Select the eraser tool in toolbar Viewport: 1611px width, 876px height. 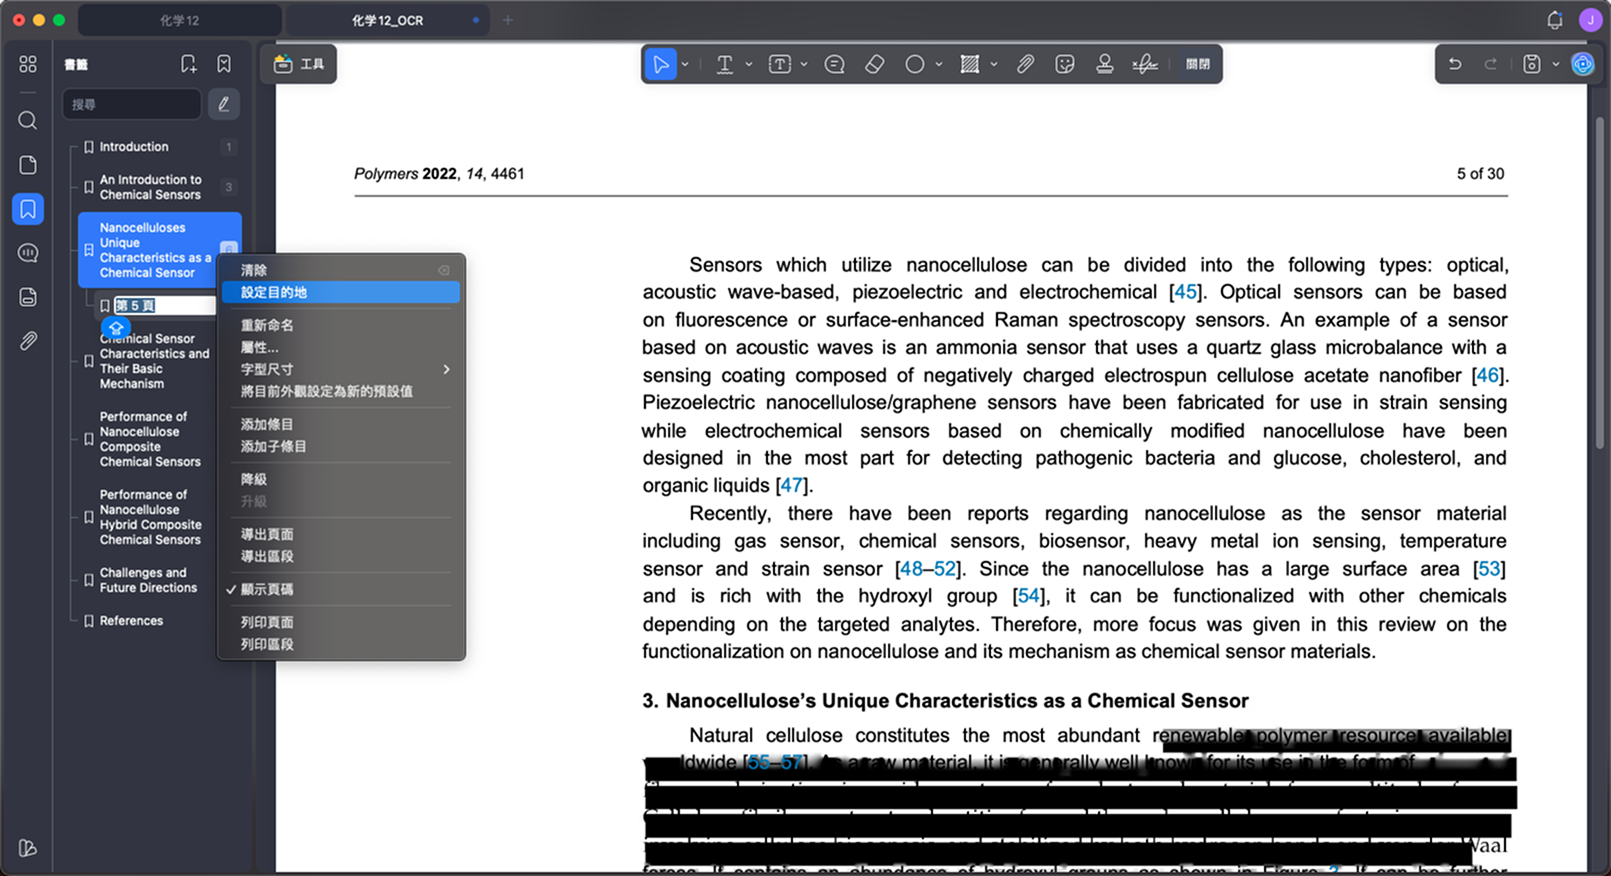[874, 64]
